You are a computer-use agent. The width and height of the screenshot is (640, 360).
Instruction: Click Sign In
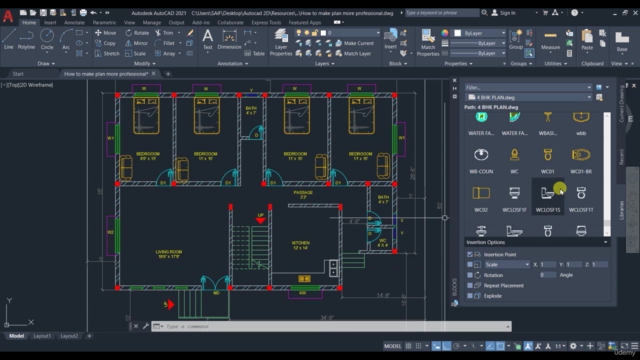click(503, 13)
